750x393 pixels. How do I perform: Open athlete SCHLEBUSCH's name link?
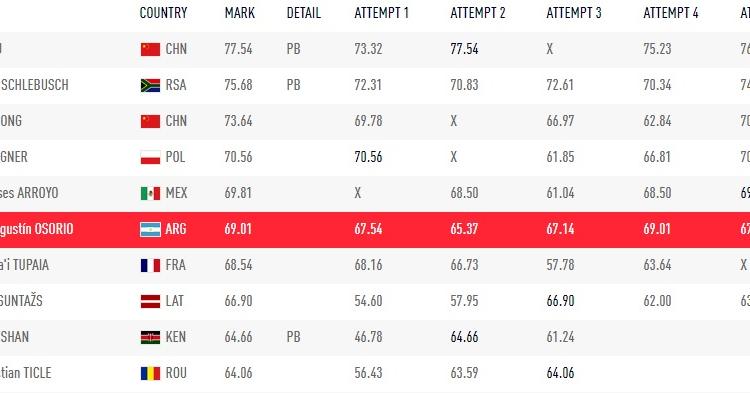point(34,85)
